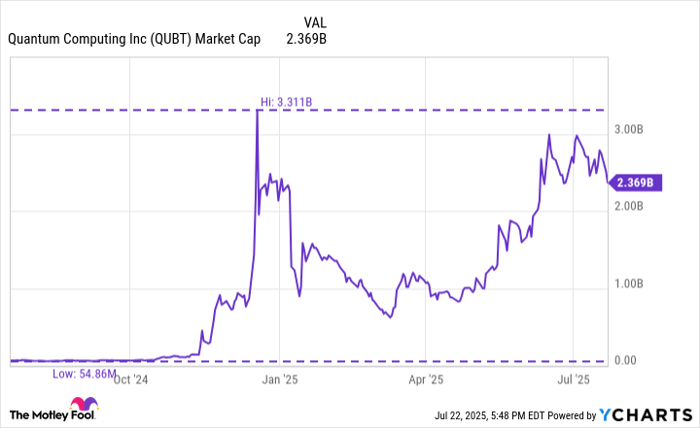
Task: Click the 0.00 y-axis label
Action: [627, 361]
